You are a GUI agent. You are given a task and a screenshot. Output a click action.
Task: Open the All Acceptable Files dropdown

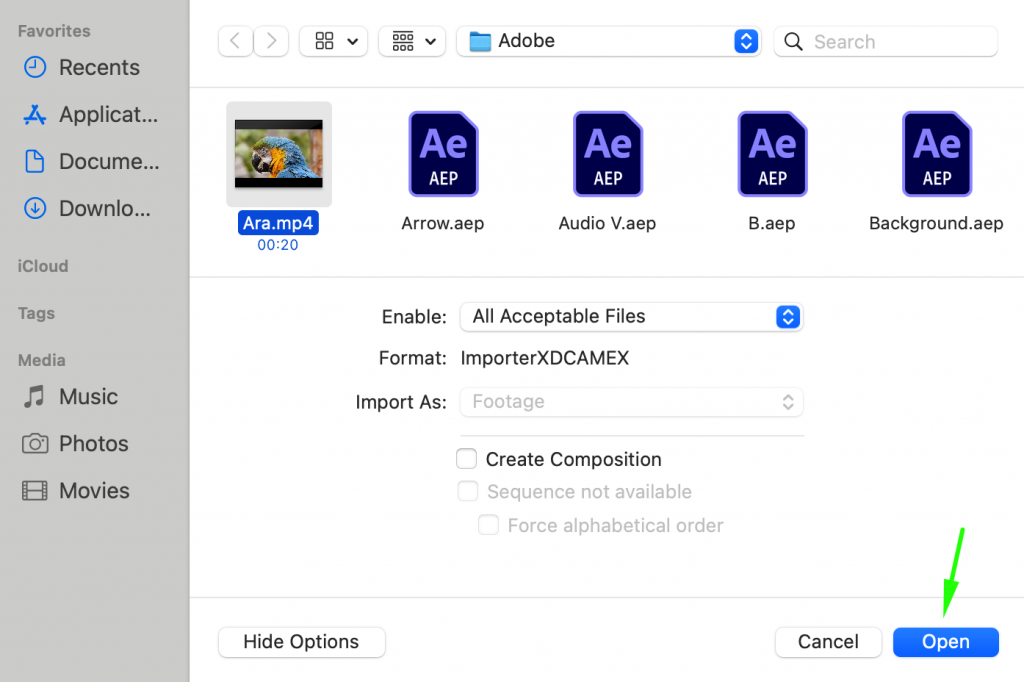click(631, 316)
